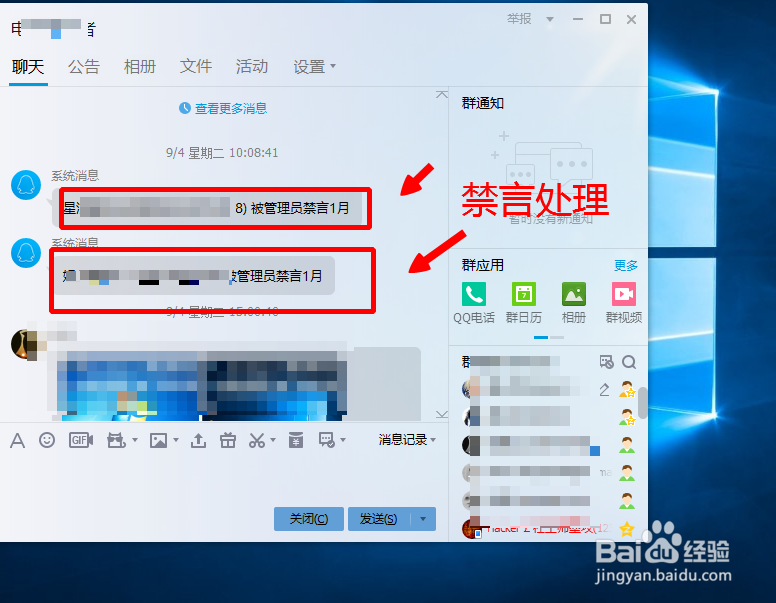Image resolution: width=776 pixels, height=603 pixels.
Task: Click the 群通知 heading
Action: click(x=483, y=103)
